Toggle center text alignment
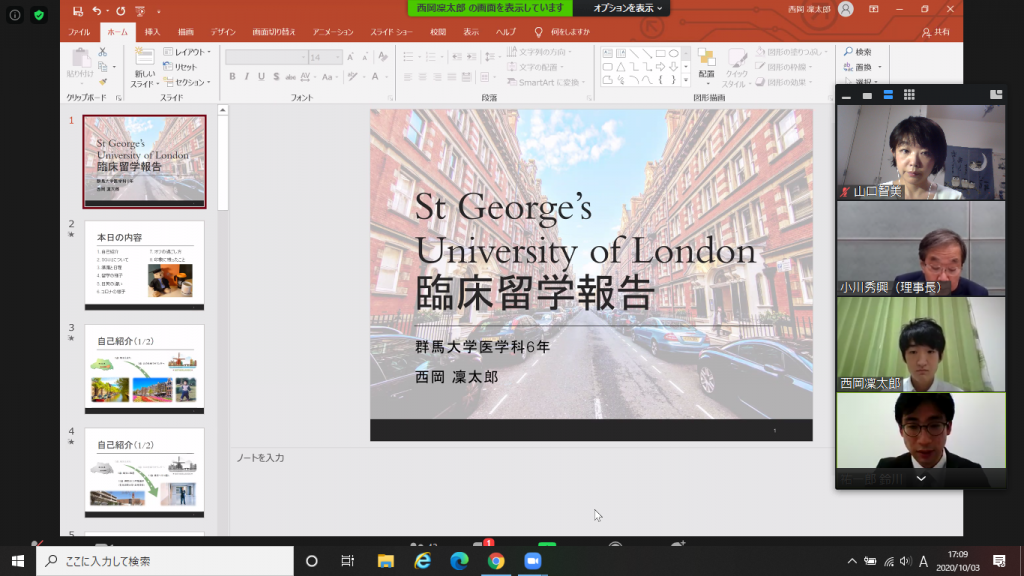 click(x=423, y=77)
